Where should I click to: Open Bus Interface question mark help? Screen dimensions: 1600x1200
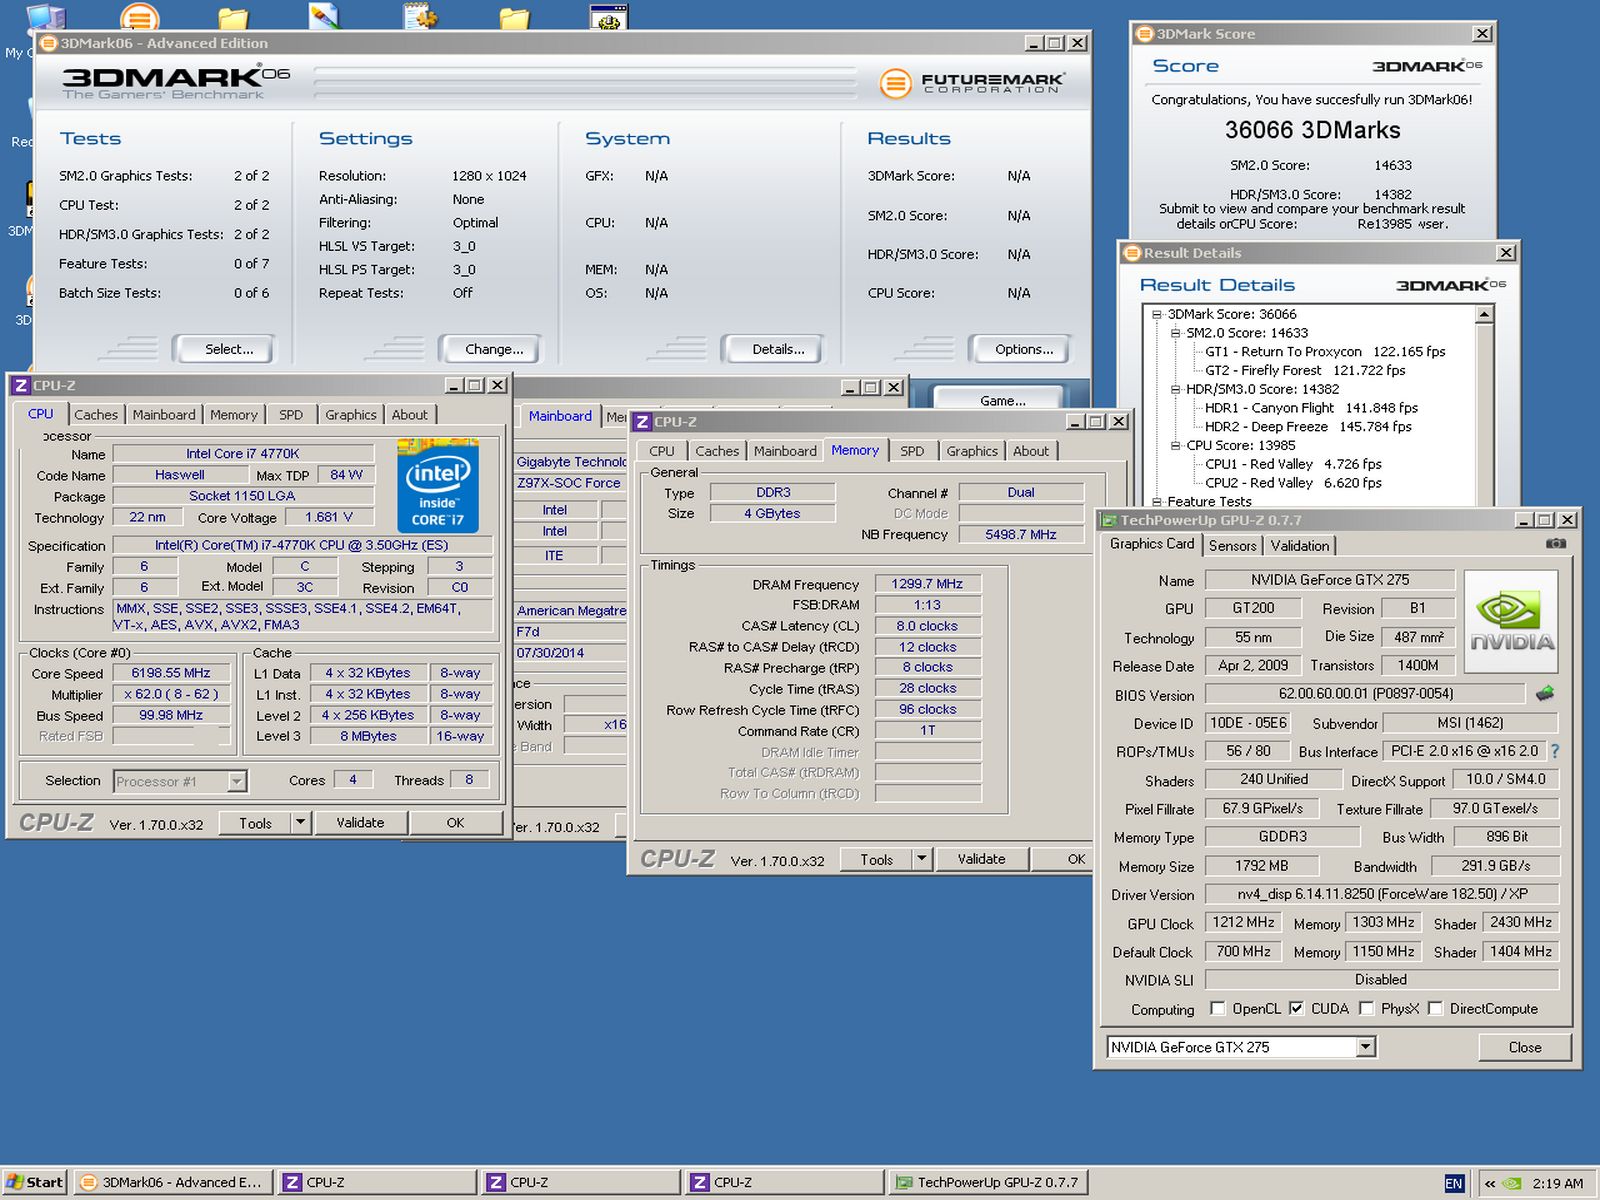[1555, 751]
